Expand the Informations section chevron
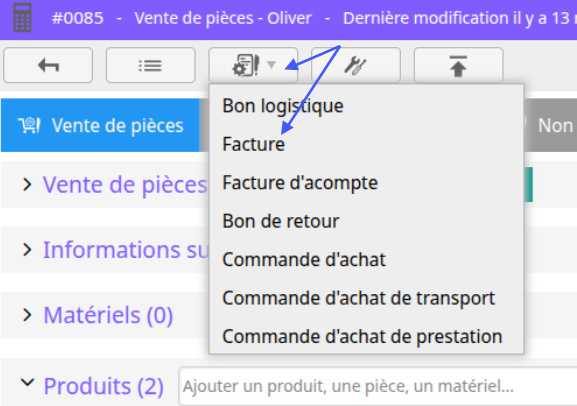Viewport: 577px width, 406px height. 27,250
